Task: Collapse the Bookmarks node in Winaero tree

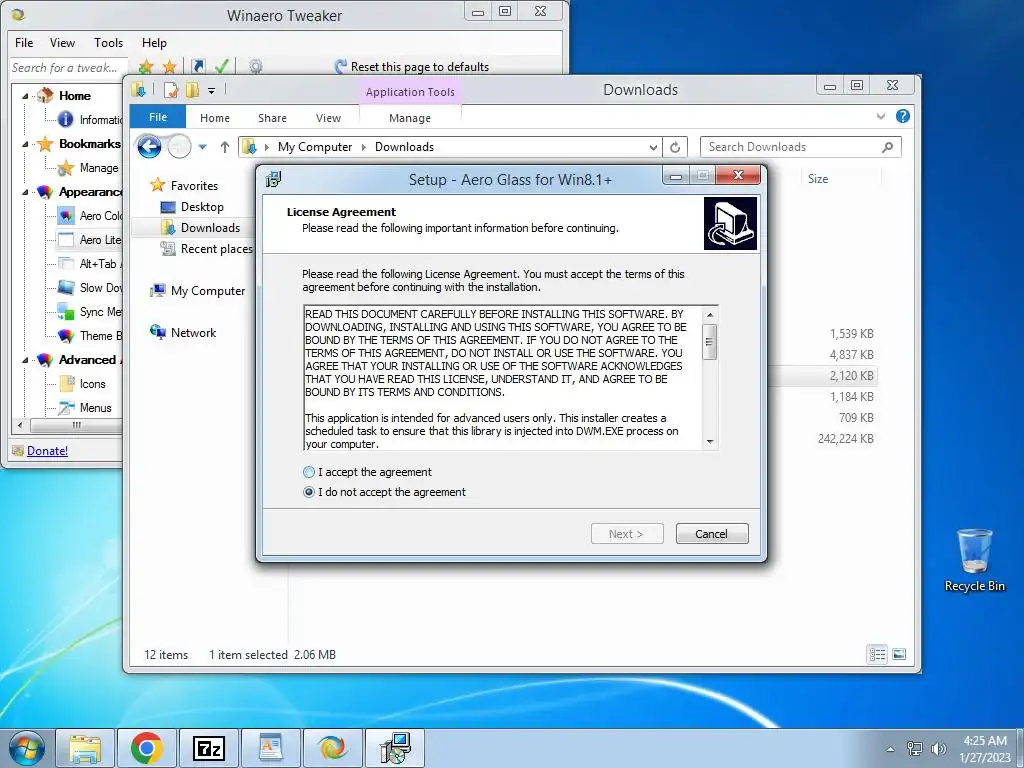Action: [x=25, y=144]
